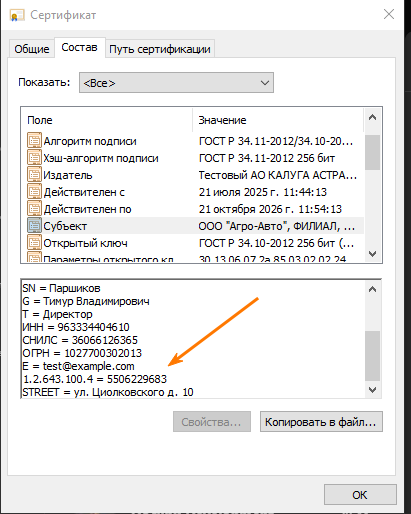The width and height of the screenshot is (411, 514).
Task: Click value 21 октября 2026 г. 11:54:13
Action: (270, 209)
